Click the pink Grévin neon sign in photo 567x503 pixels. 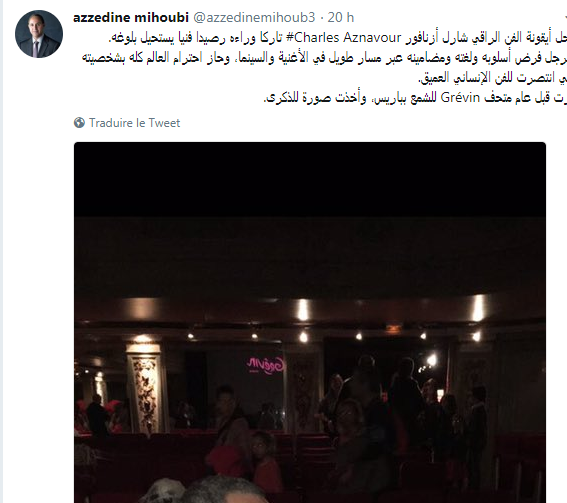click(x=266, y=365)
